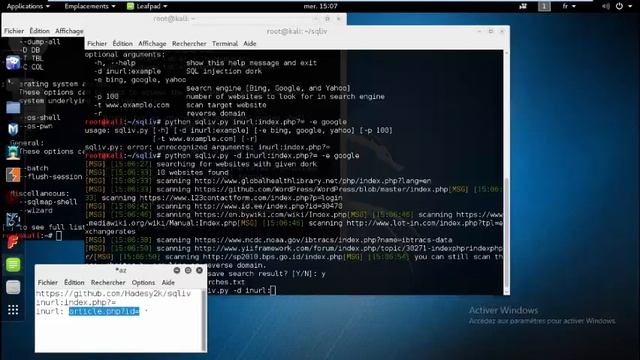Open Fichier menu in back root@kali terminal
The height and width of the screenshot is (360, 640).
[14, 31]
